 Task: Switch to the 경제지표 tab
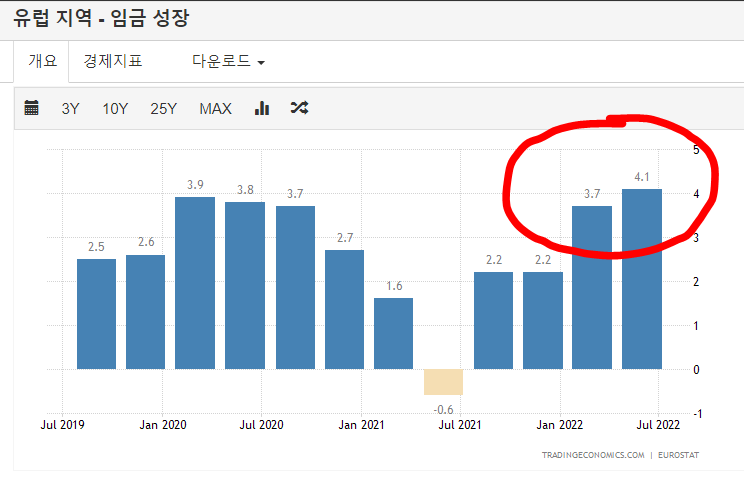tap(113, 61)
